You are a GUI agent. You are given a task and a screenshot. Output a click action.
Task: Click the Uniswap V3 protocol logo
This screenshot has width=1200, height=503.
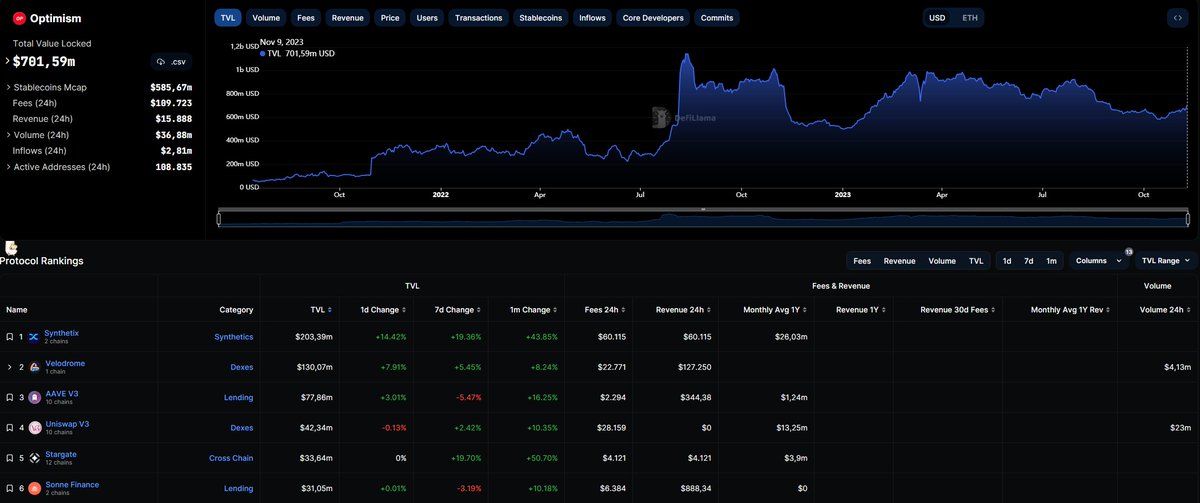coord(35,428)
